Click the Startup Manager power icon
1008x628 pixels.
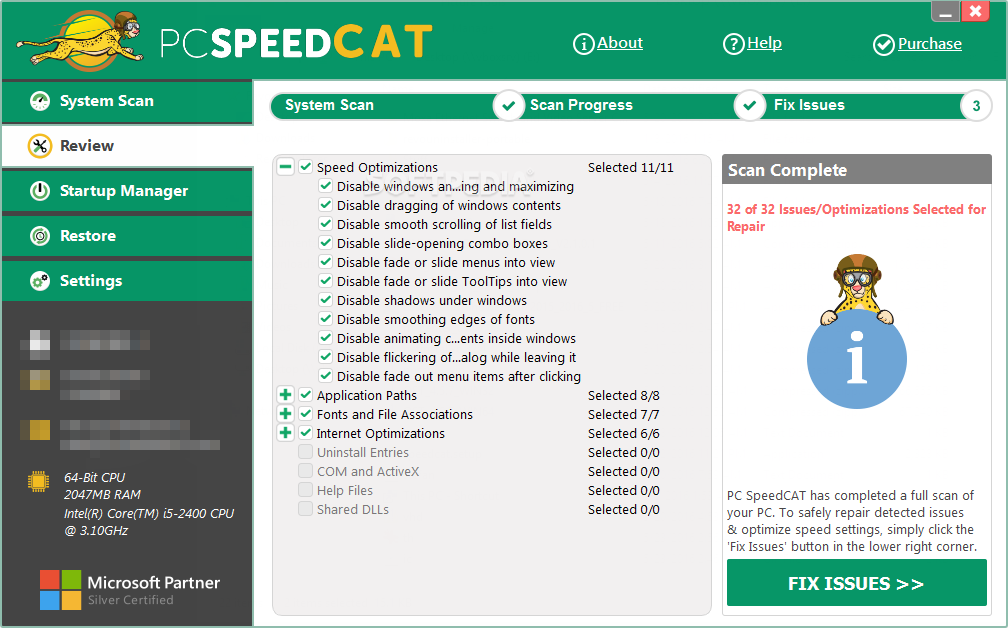coord(40,191)
